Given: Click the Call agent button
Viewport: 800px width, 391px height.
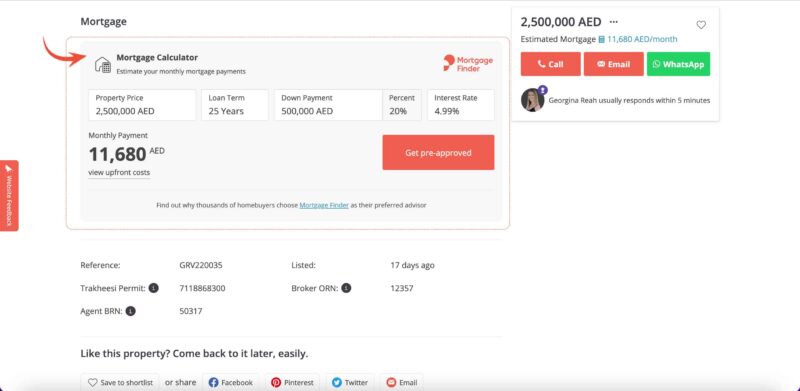Looking at the screenshot, I should pyautogui.click(x=551, y=64).
